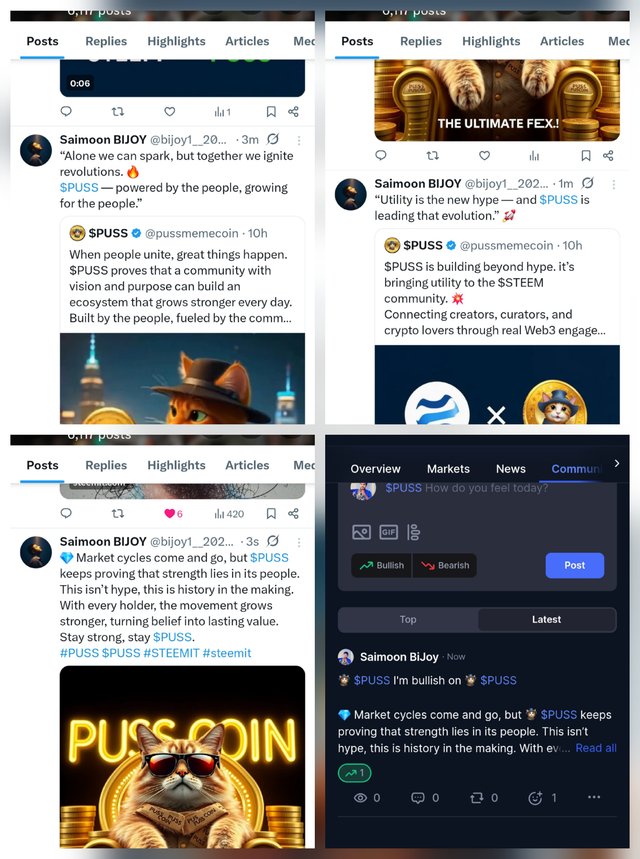The width and height of the screenshot is (640, 859).
Task: Click the bookmark icon beside the 420 views
Action: click(271, 513)
